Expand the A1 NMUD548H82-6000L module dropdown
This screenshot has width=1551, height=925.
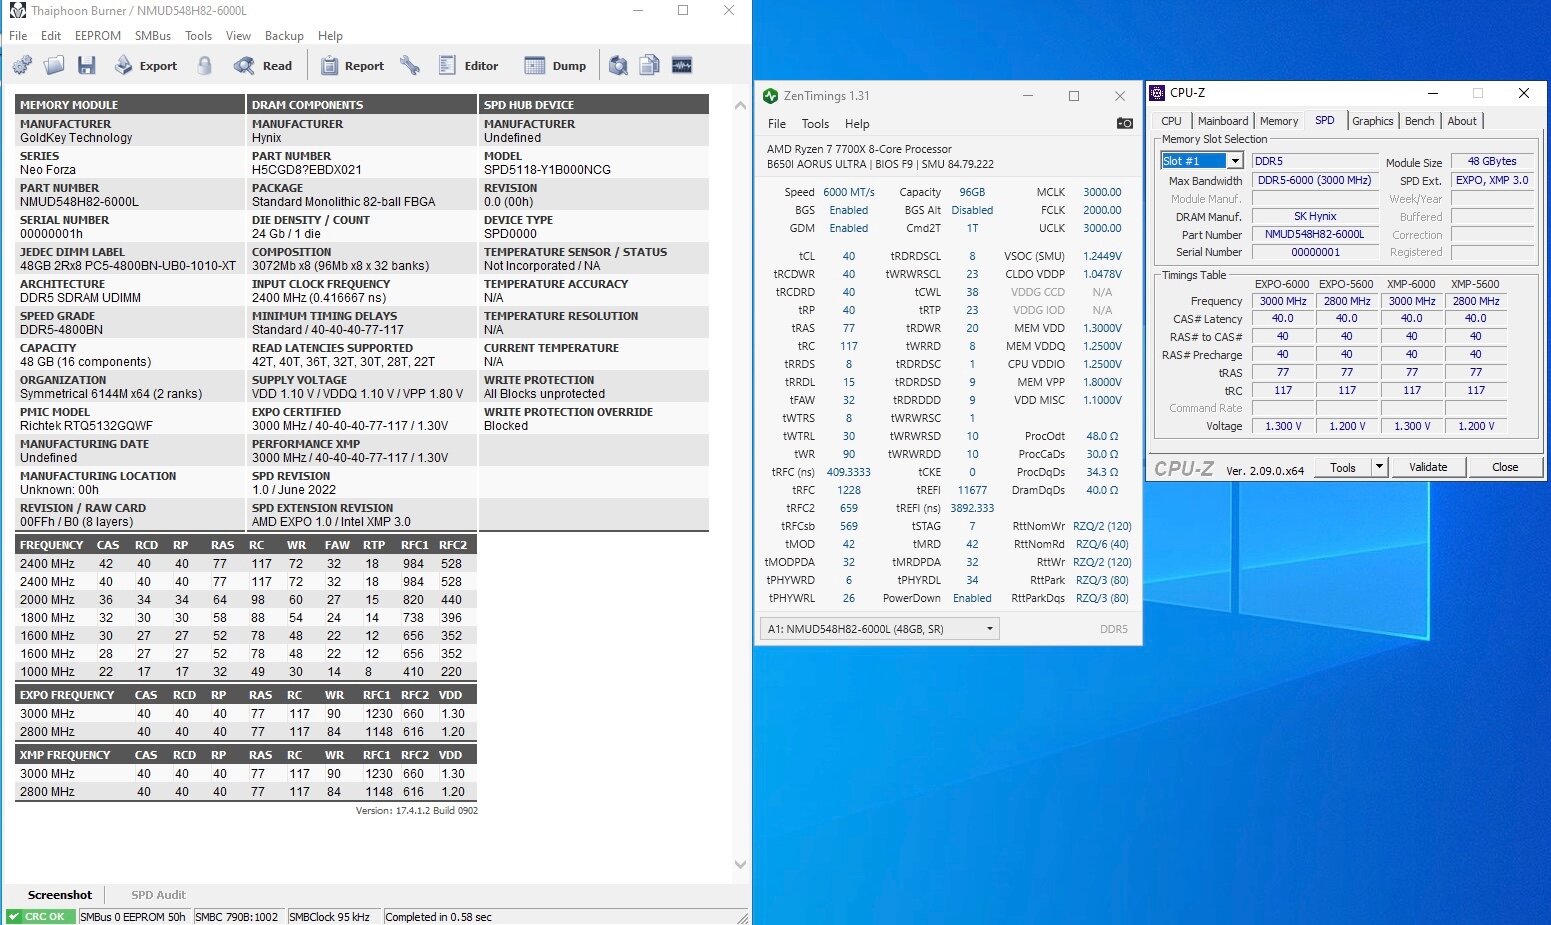pyautogui.click(x=880, y=629)
